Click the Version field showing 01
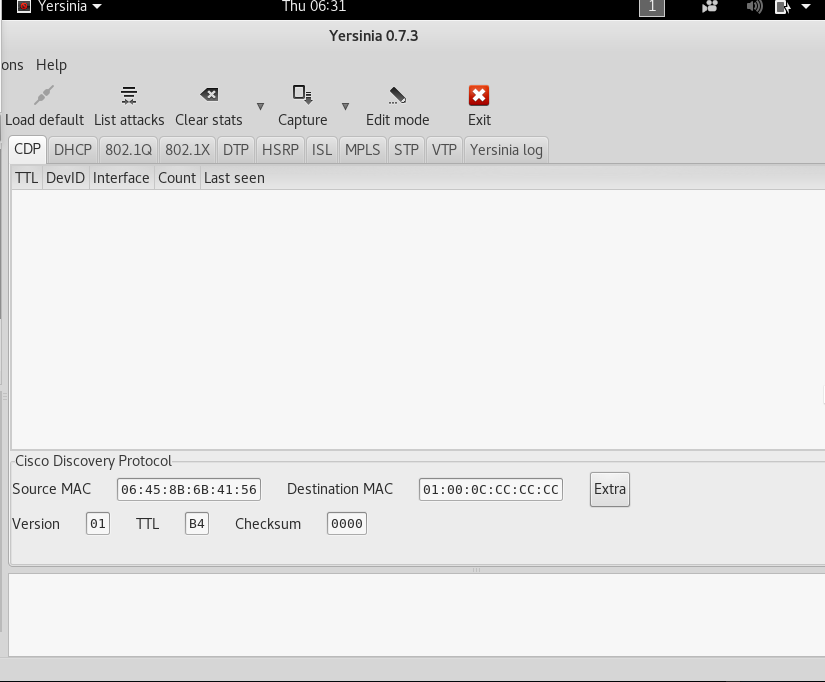Image resolution: width=825 pixels, height=682 pixels. click(98, 524)
